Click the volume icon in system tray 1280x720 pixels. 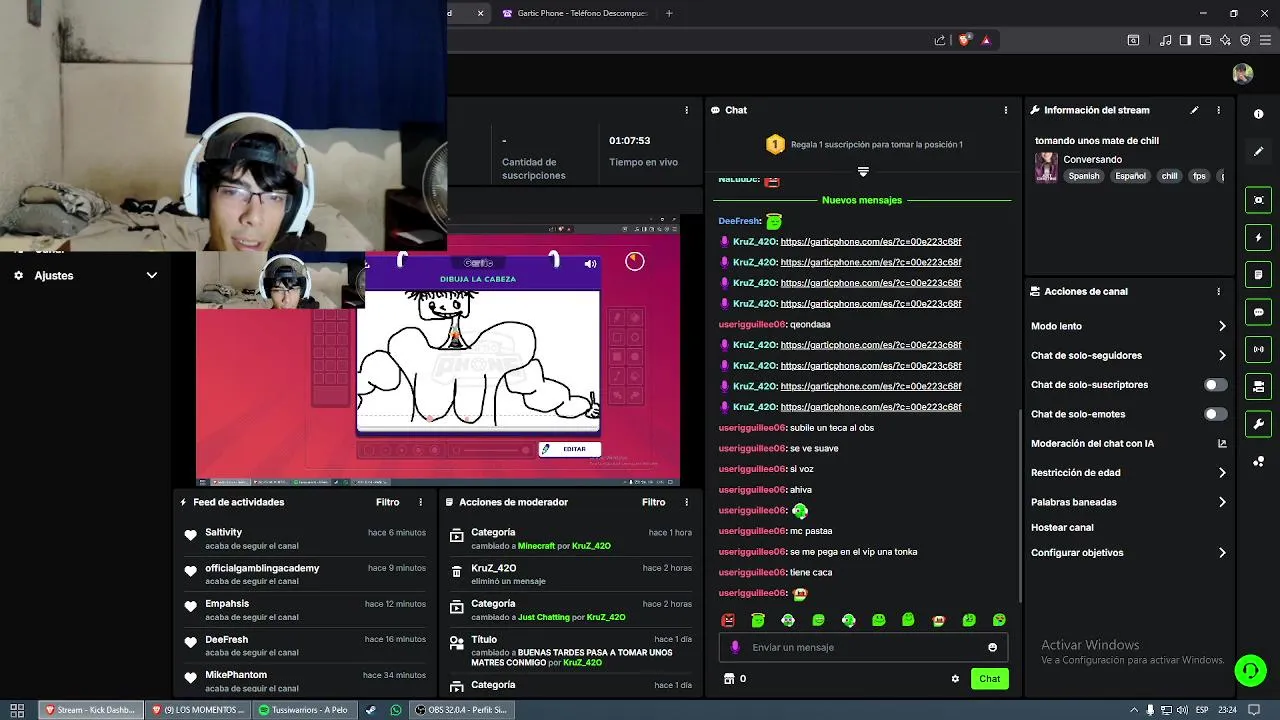pyautogui.click(x=1182, y=710)
